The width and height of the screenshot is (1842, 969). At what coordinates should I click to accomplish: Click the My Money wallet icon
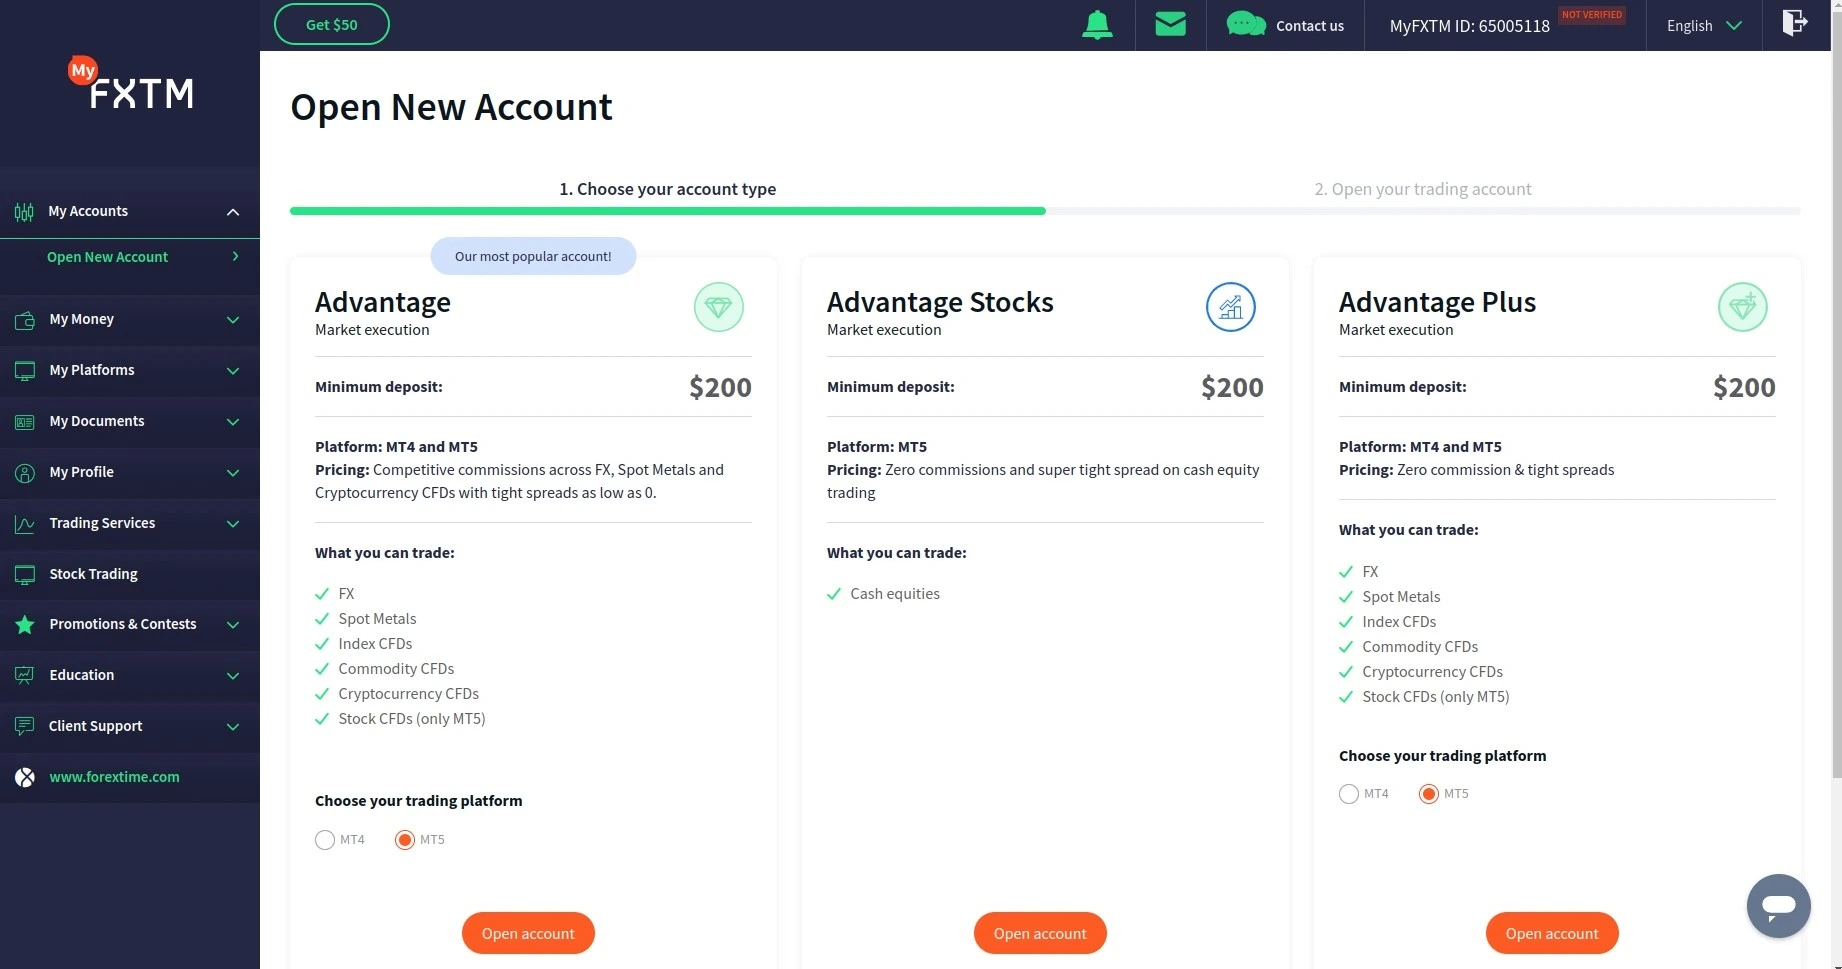click(x=25, y=320)
